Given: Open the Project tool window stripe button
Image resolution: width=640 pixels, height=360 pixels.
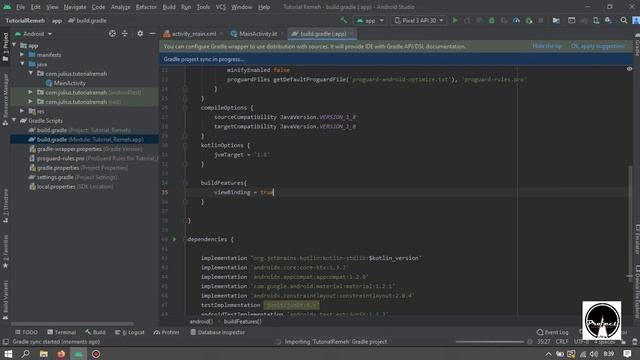Looking at the screenshot, I should pos(5,47).
